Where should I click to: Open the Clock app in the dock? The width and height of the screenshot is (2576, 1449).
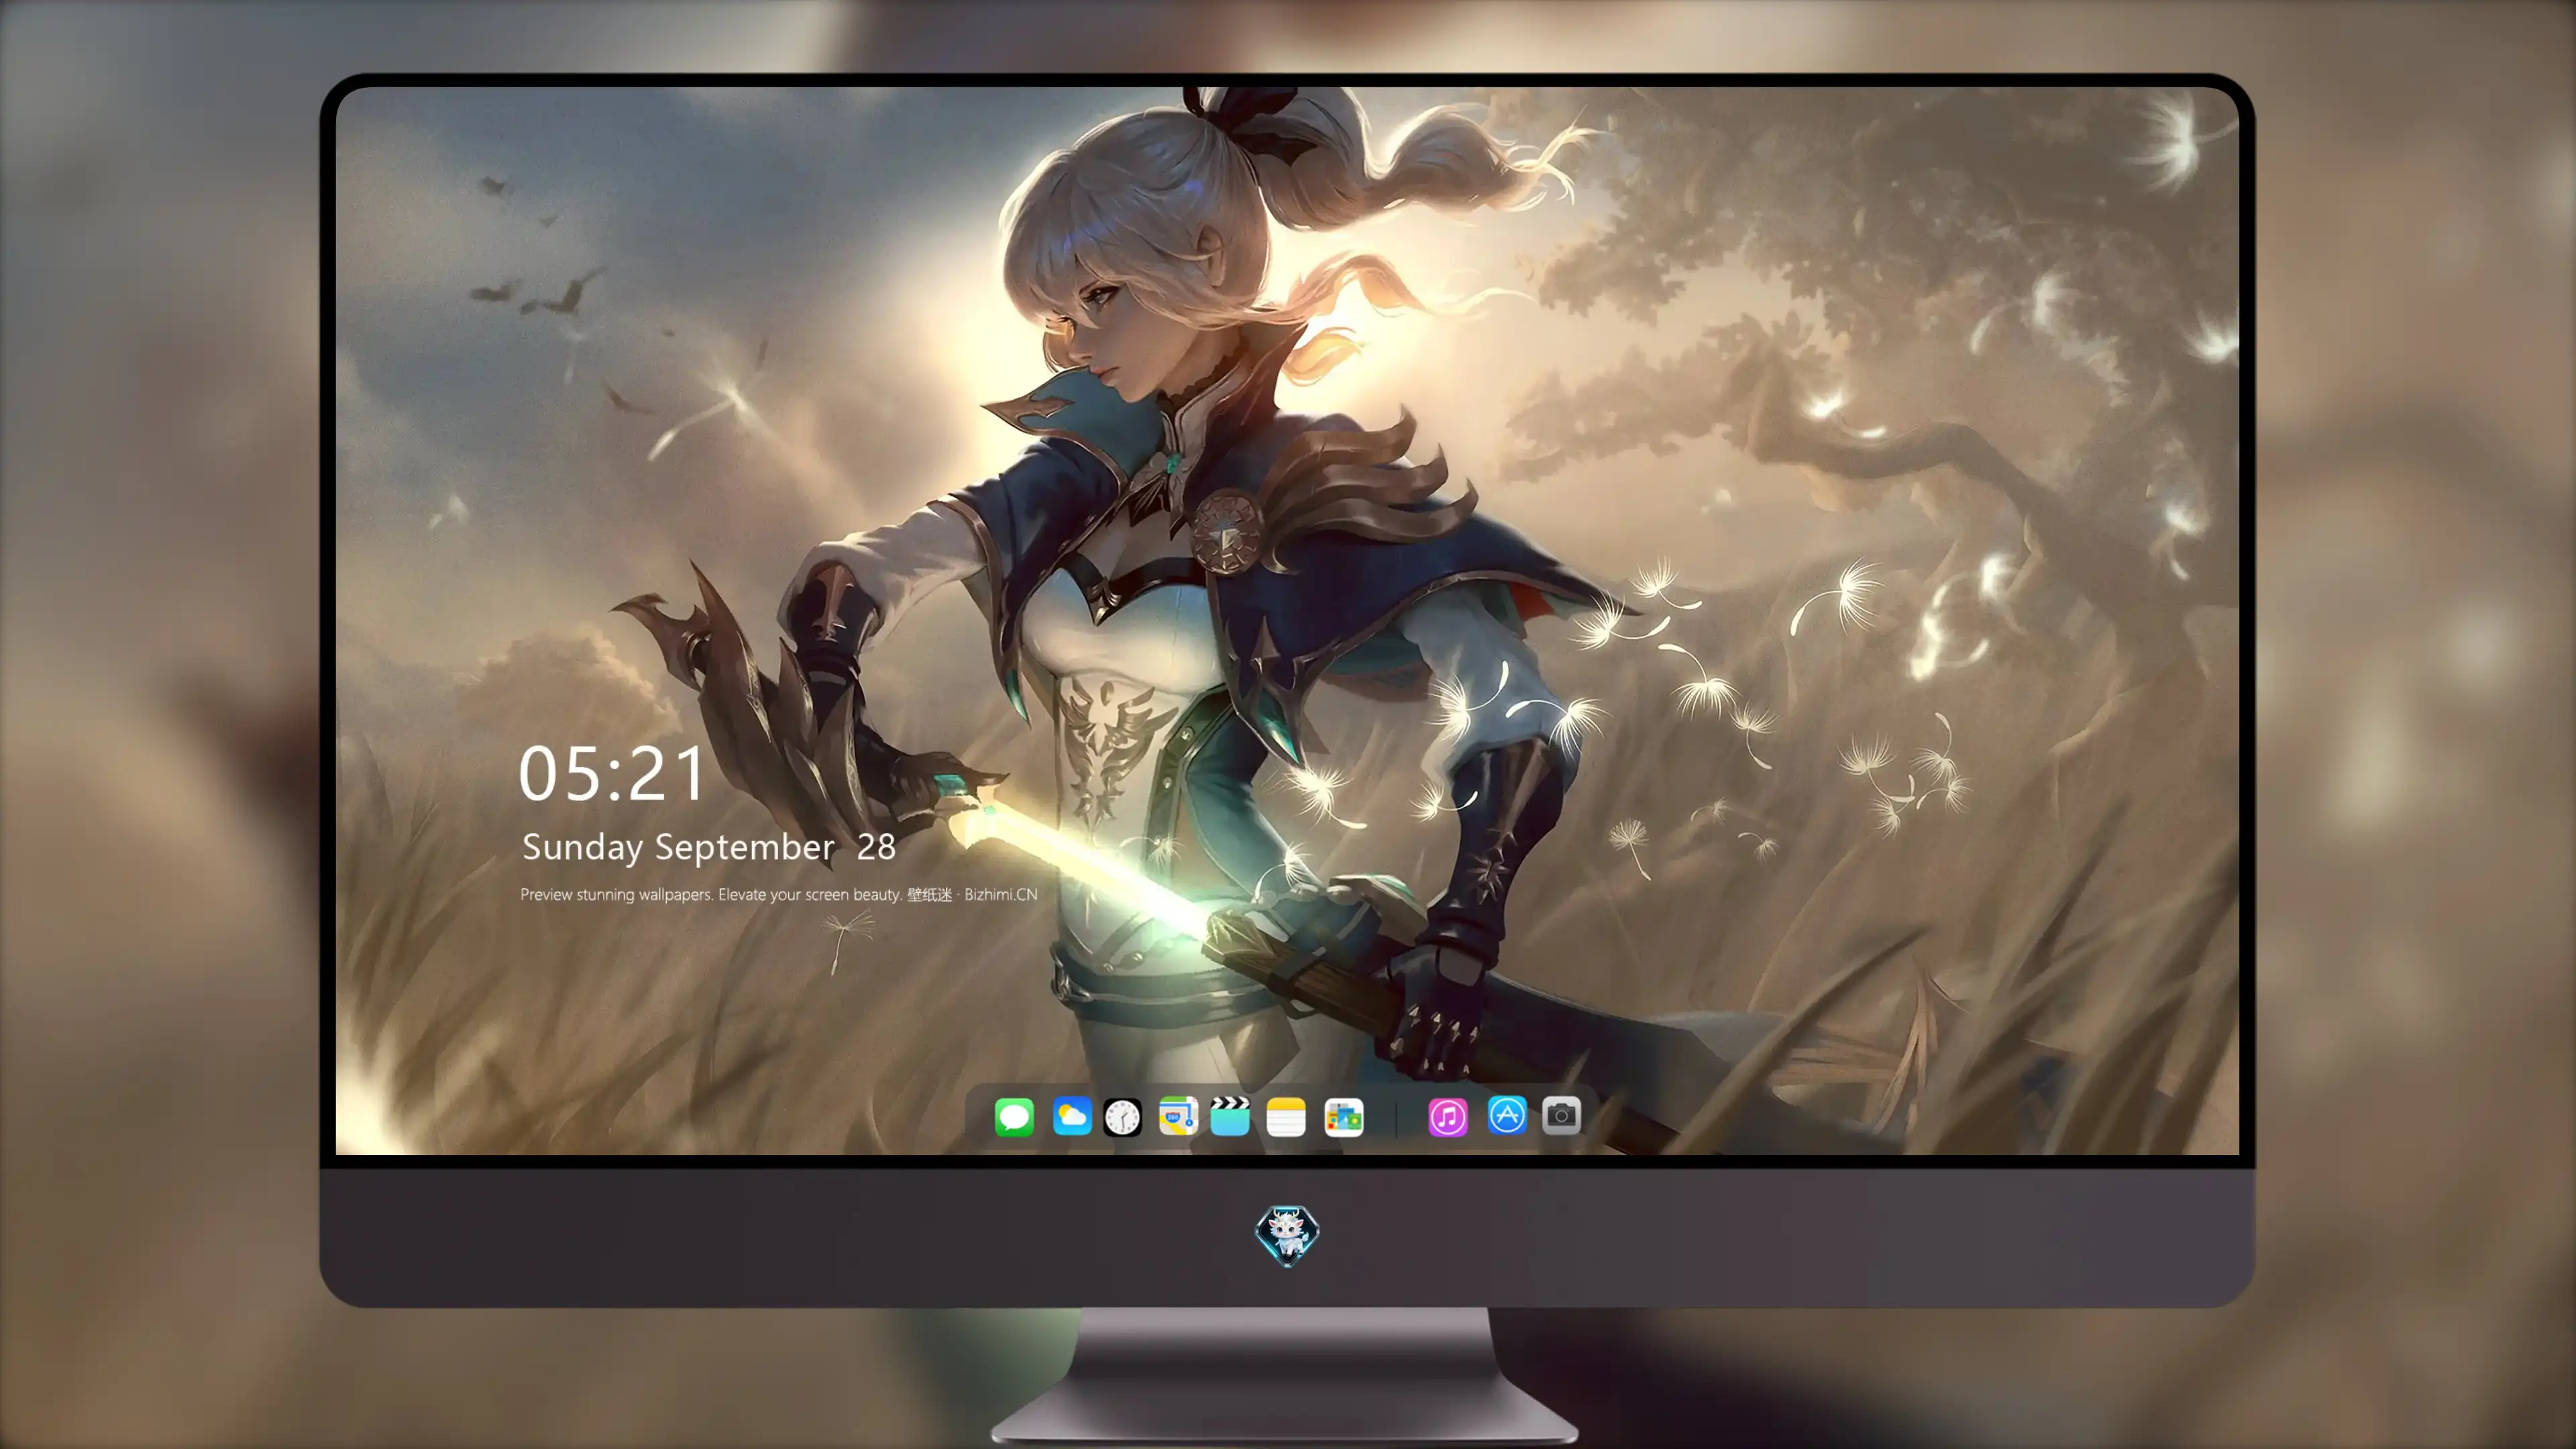[1122, 1116]
